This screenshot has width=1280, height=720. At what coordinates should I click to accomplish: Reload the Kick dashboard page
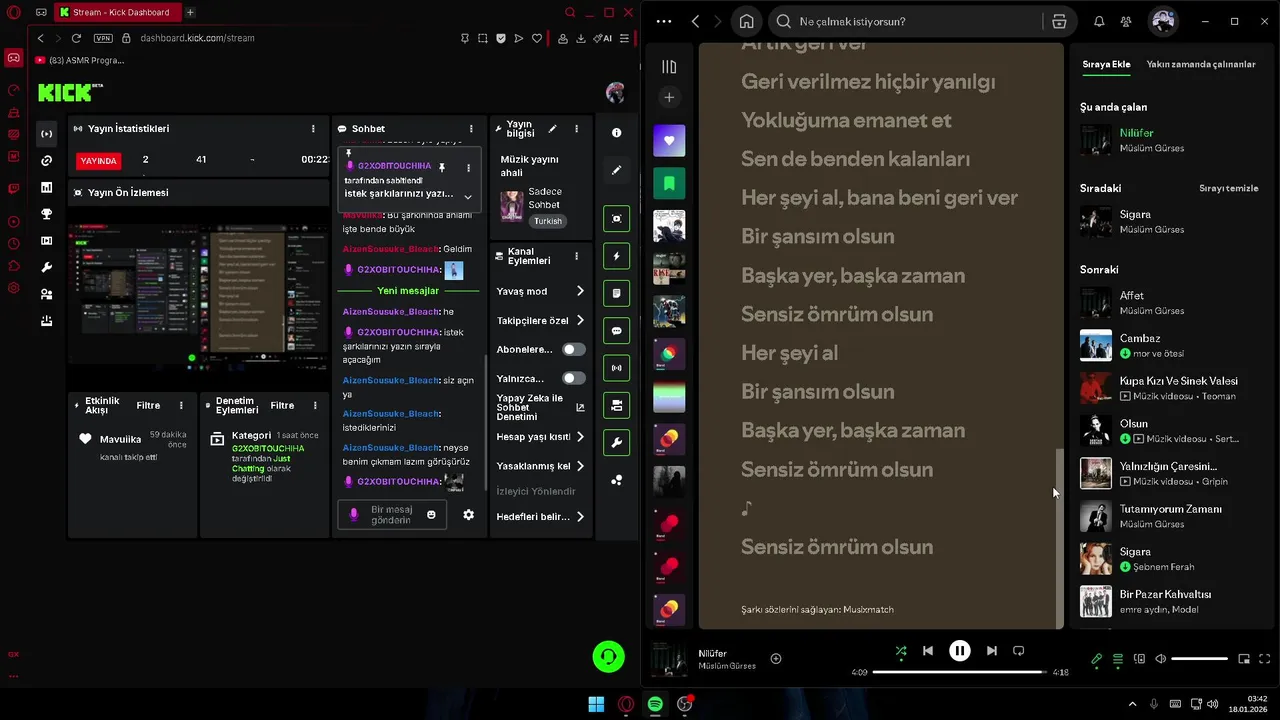77,38
